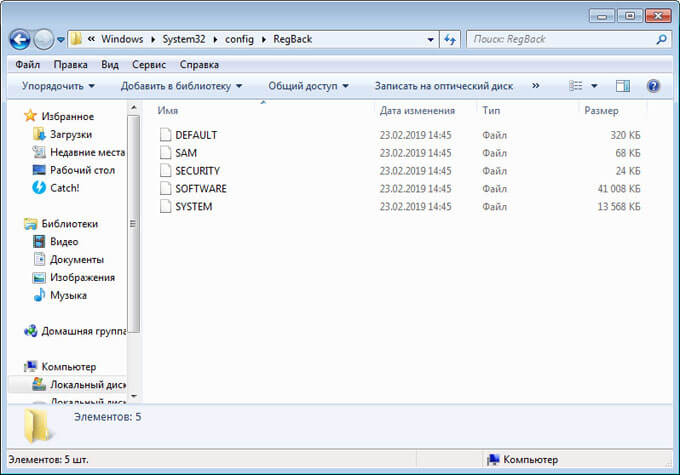This screenshot has width=680, height=475.
Task: Click Рабочий стол desktop icon
Action: coord(39,170)
